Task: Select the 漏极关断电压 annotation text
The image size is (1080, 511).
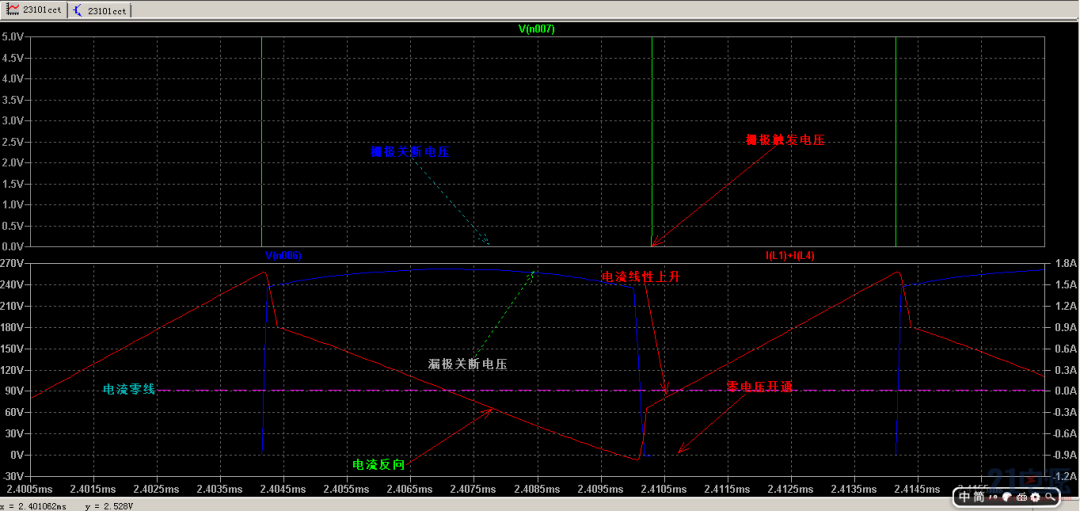Action: [468, 364]
